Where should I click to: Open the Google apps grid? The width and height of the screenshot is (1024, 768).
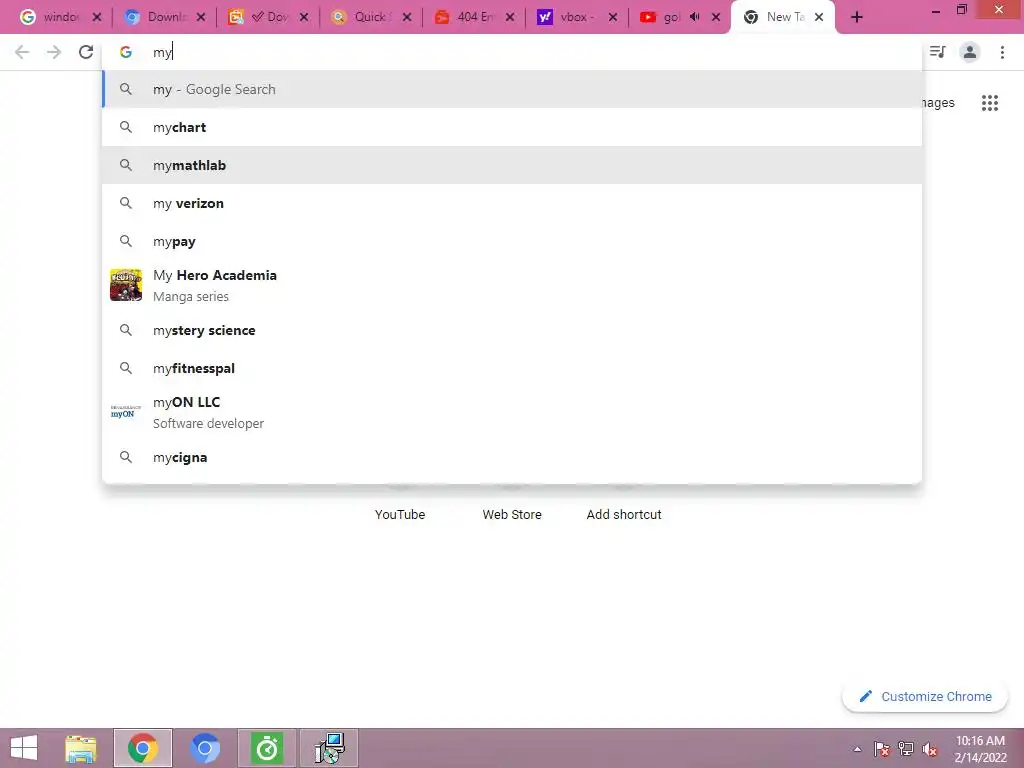pos(989,103)
